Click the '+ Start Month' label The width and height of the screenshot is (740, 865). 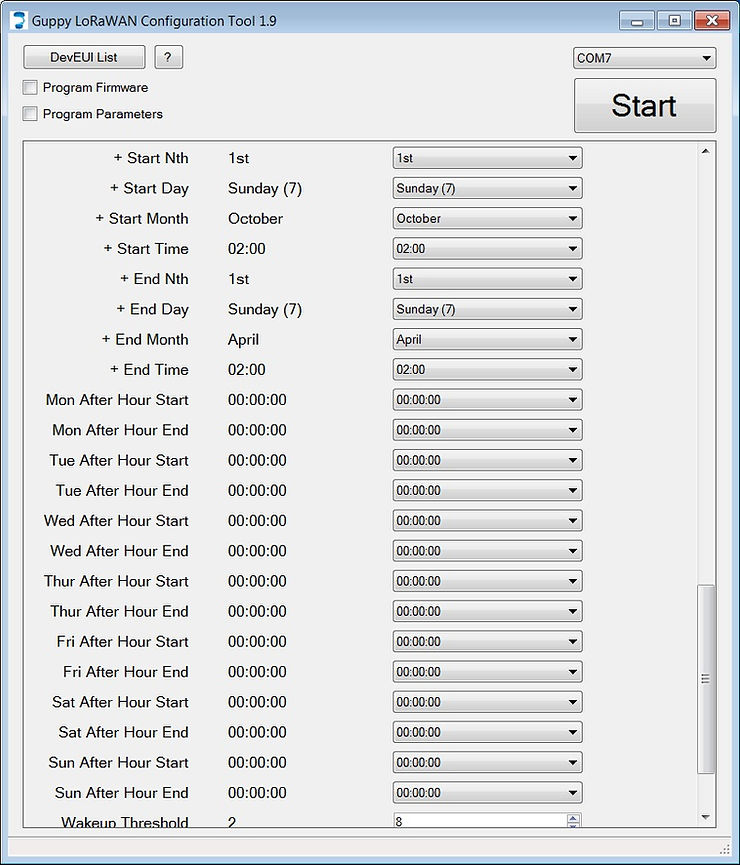coord(142,218)
